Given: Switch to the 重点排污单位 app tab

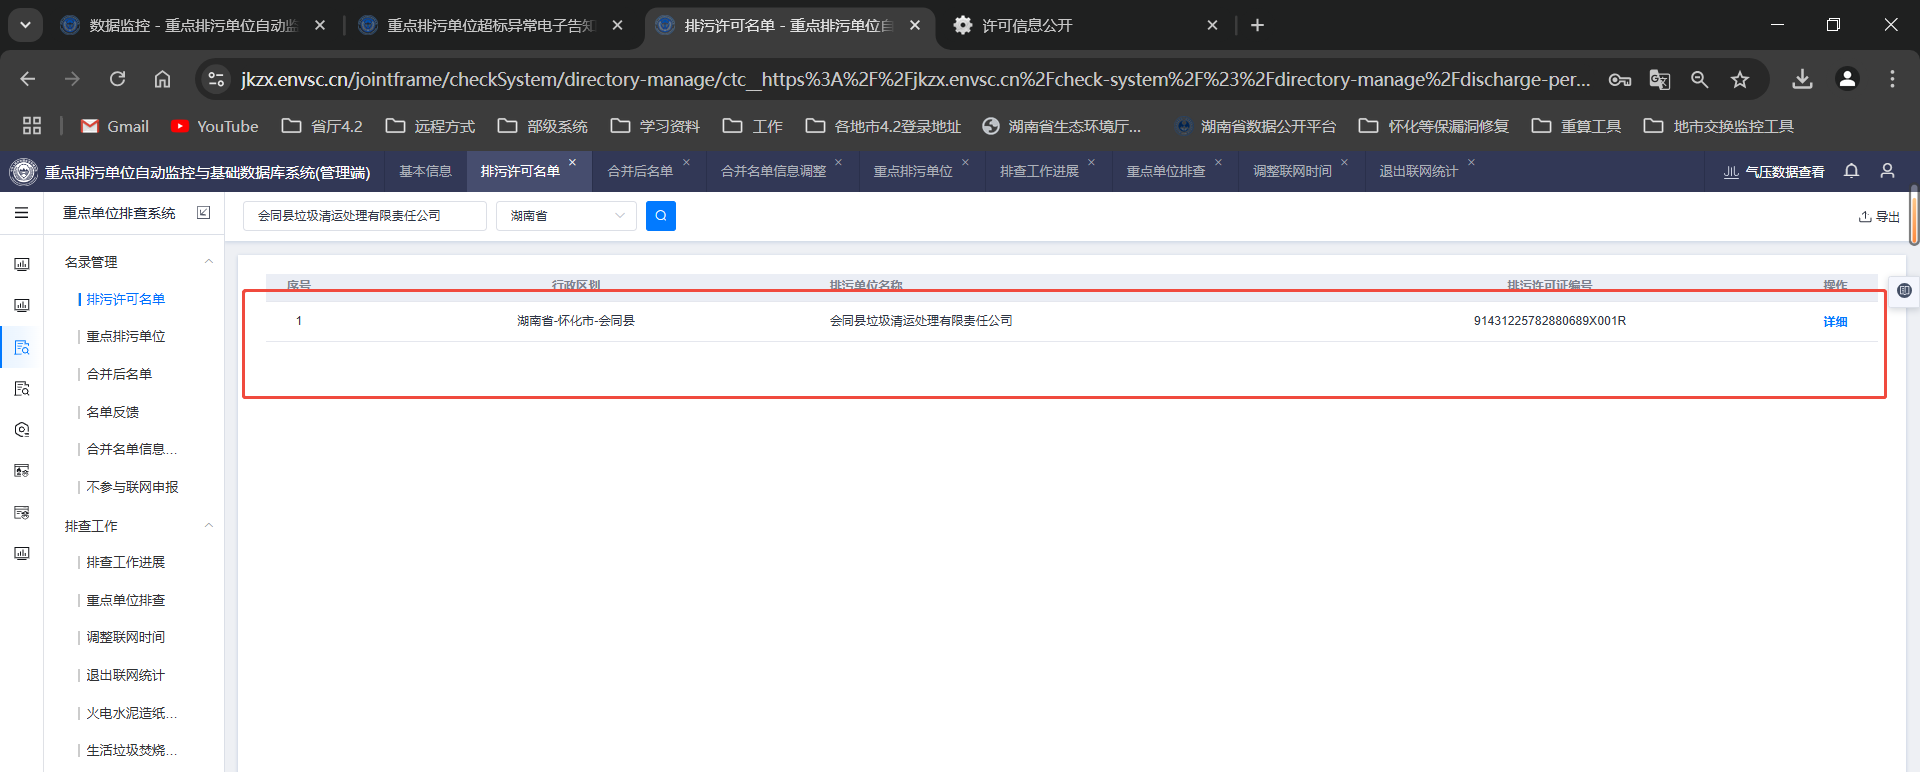Looking at the screenshot, I should click(x=913, y=171).
